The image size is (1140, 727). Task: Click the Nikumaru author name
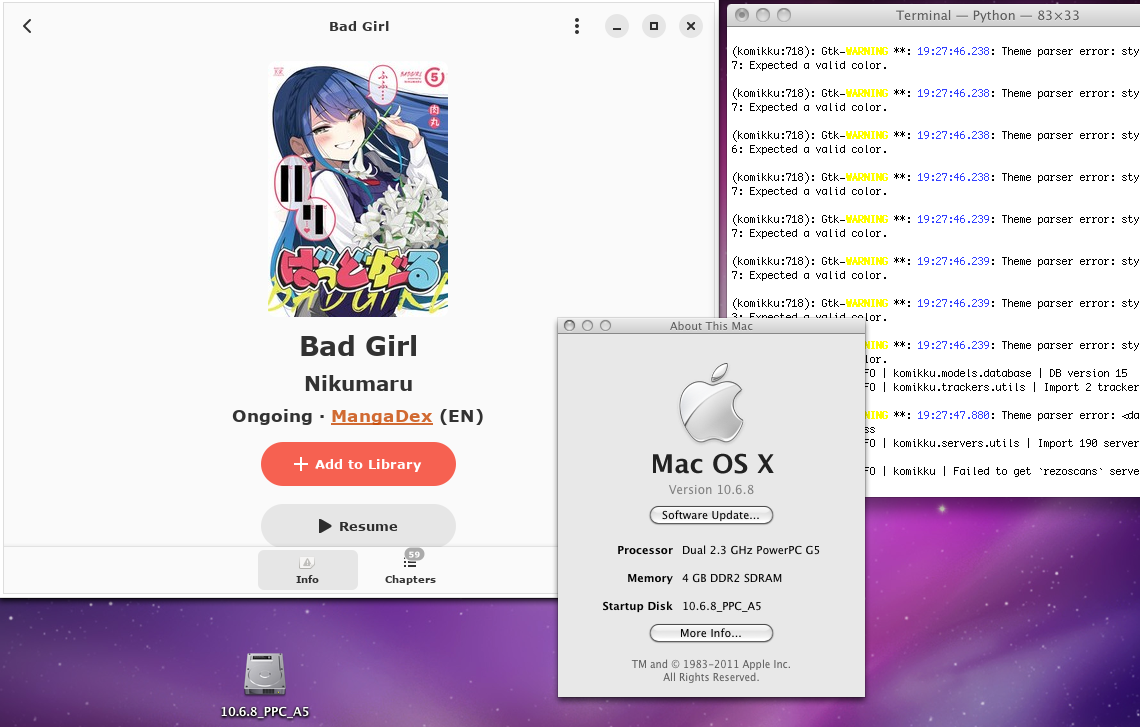358,383
